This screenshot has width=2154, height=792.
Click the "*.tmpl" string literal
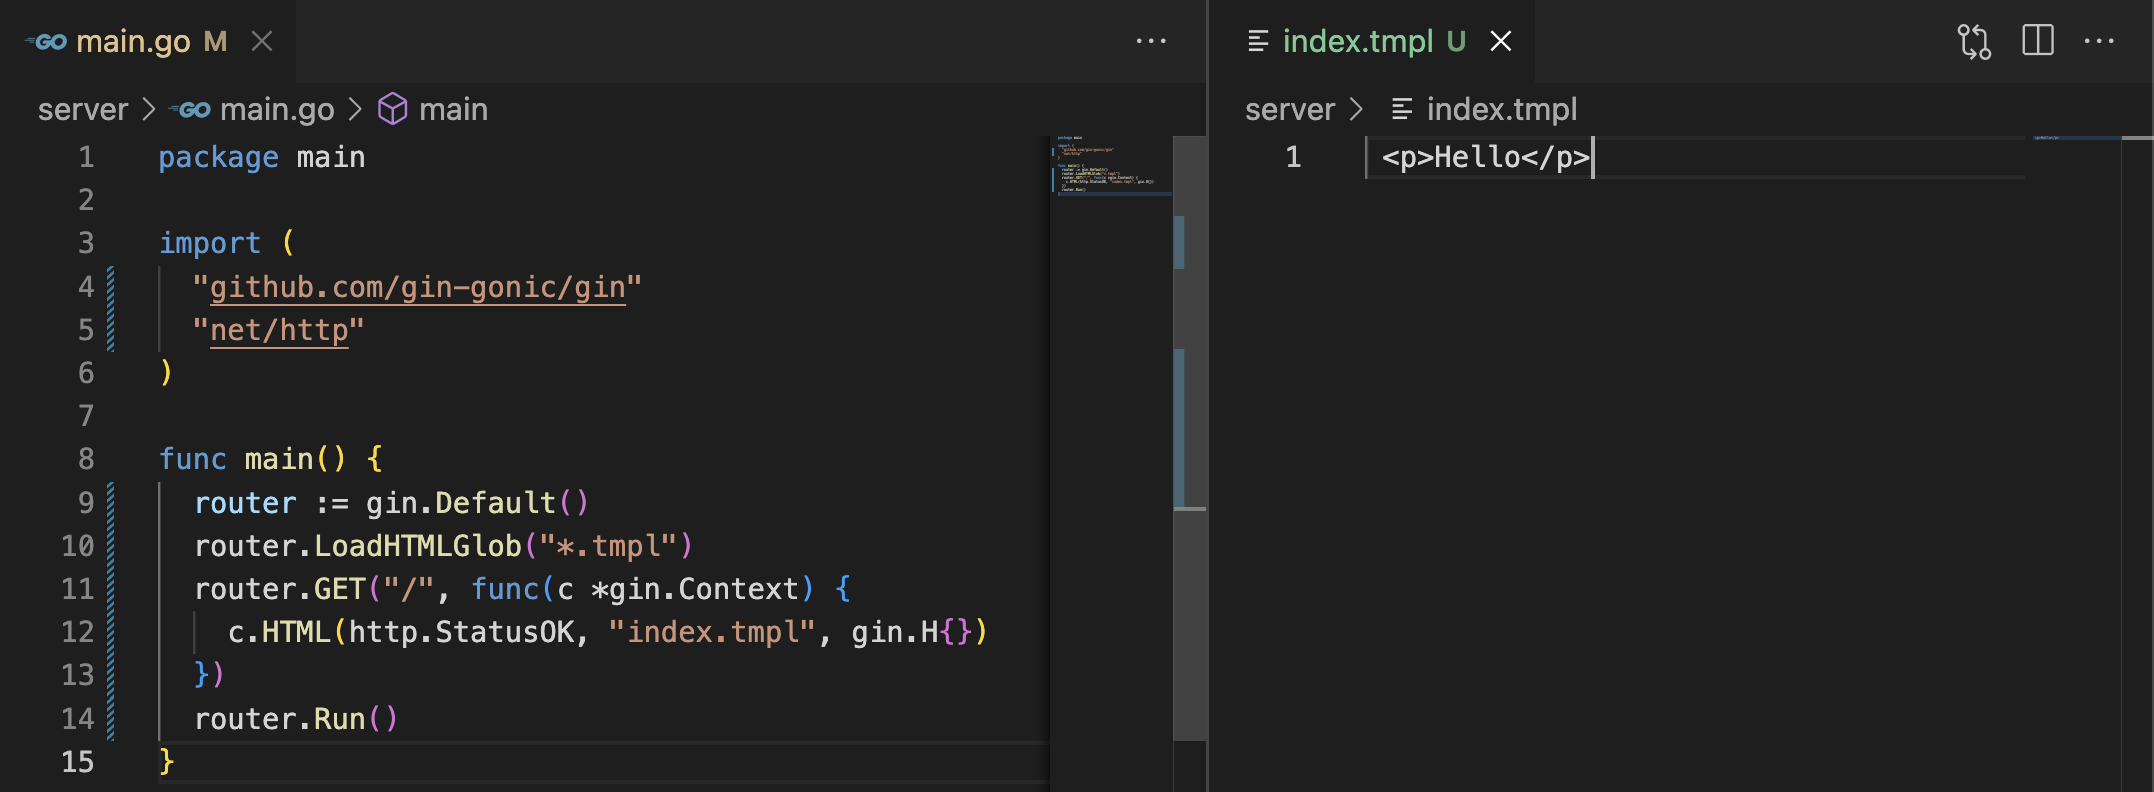pos(608,546)
